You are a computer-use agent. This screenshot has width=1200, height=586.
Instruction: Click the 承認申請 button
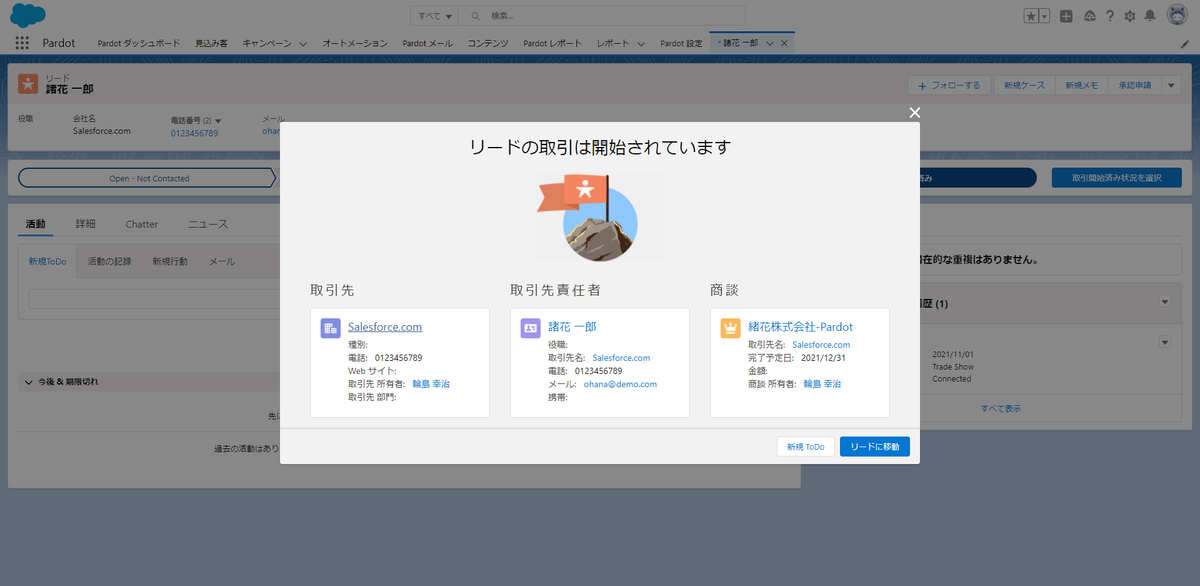click(x=1134, y=85)
